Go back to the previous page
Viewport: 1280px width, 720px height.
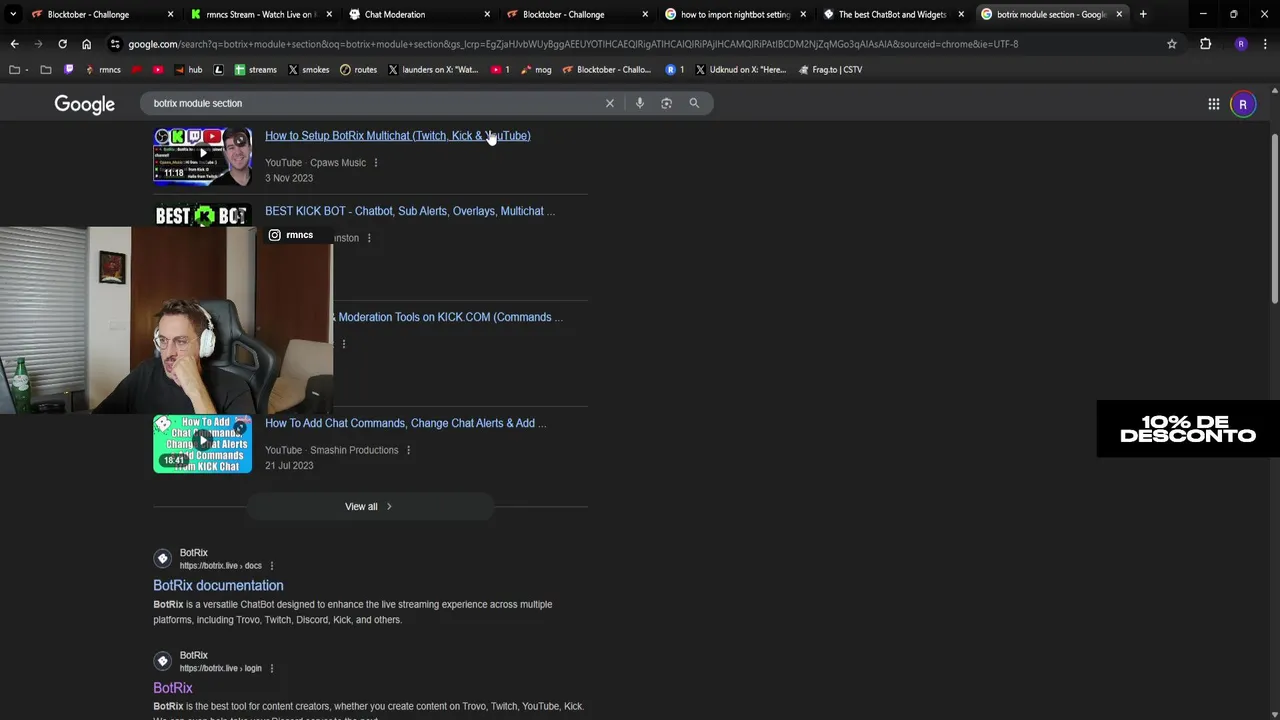coord(14,44)
